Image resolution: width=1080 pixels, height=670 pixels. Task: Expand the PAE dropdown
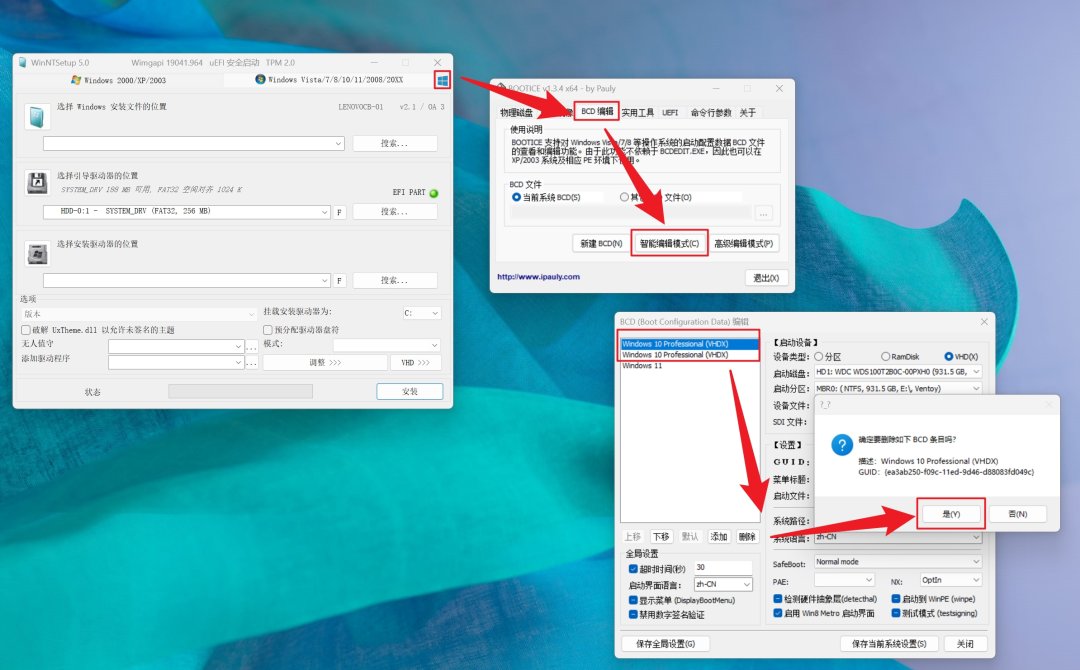[844, 580]
